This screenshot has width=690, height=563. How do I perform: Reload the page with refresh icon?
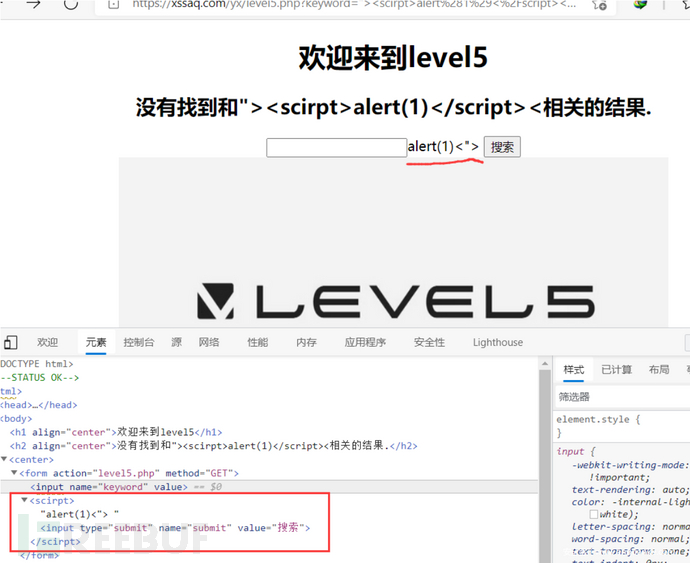(71, 4)
